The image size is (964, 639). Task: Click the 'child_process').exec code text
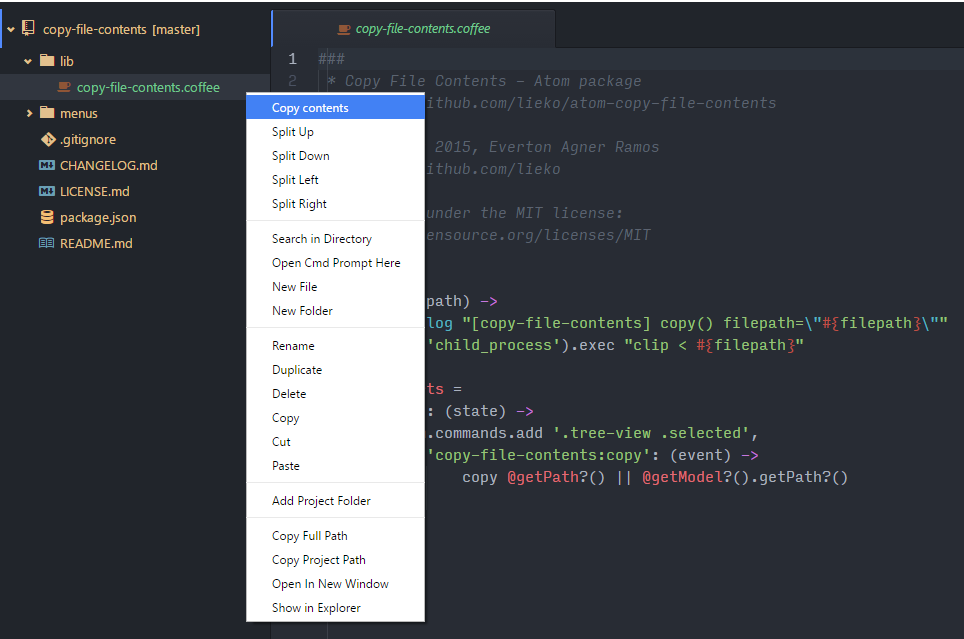(520, 345)
